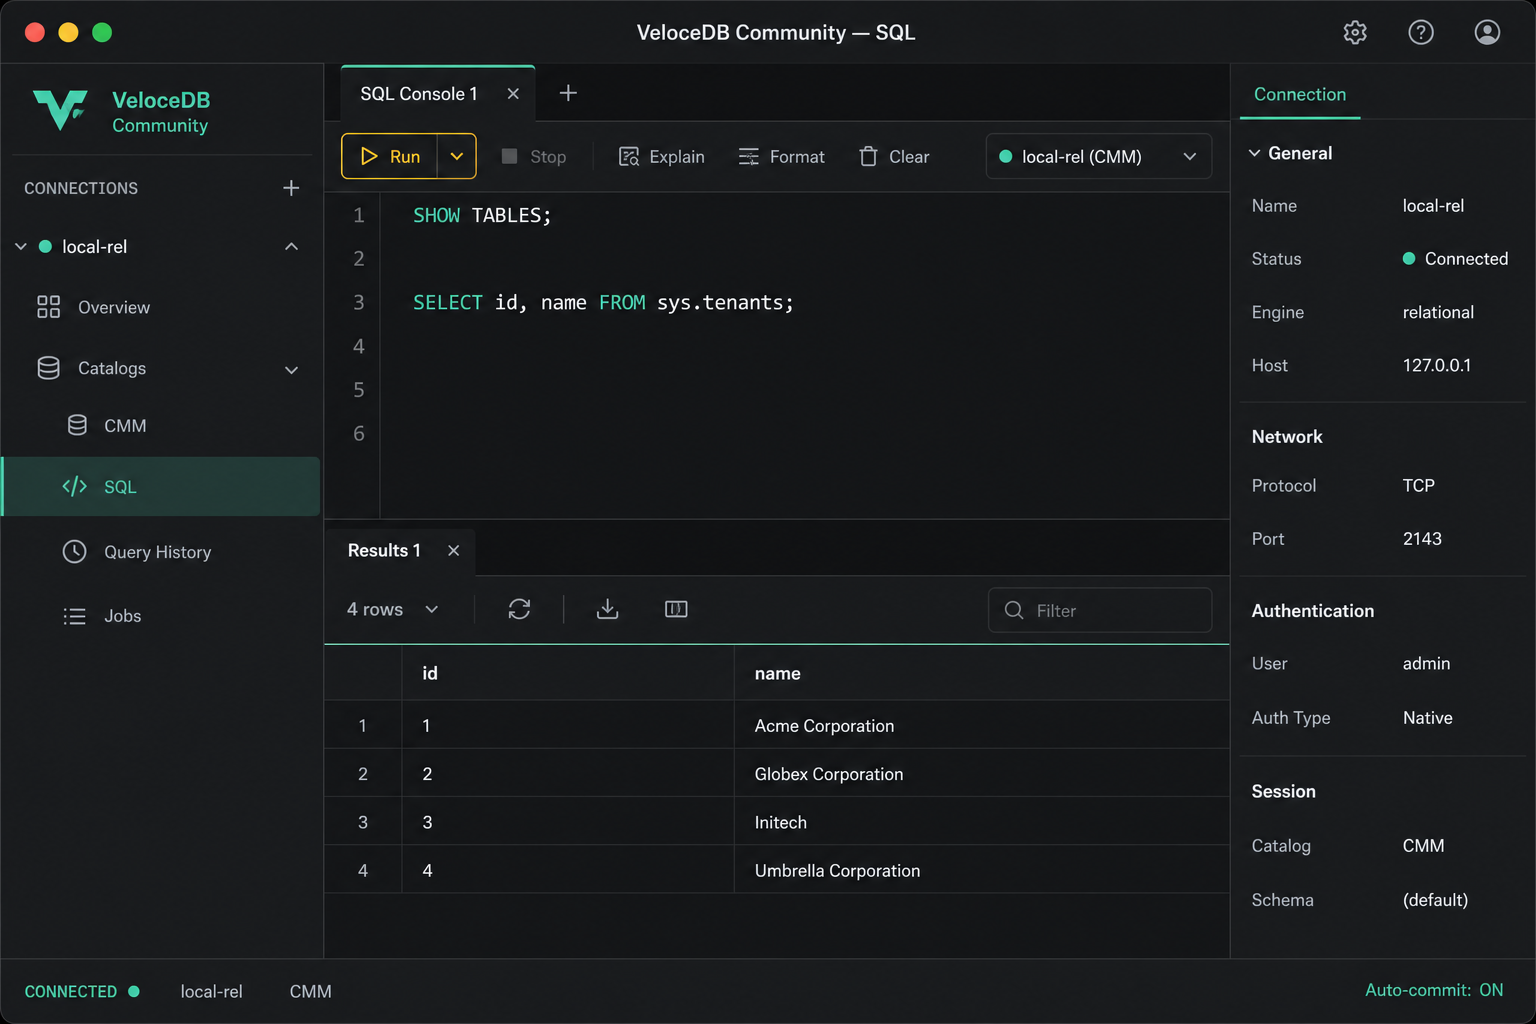Click the Connected status value

click(1455, 258)
